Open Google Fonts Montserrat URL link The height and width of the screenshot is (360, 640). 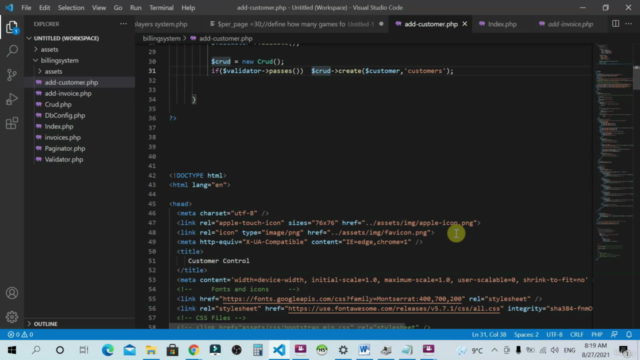(342, 299)
